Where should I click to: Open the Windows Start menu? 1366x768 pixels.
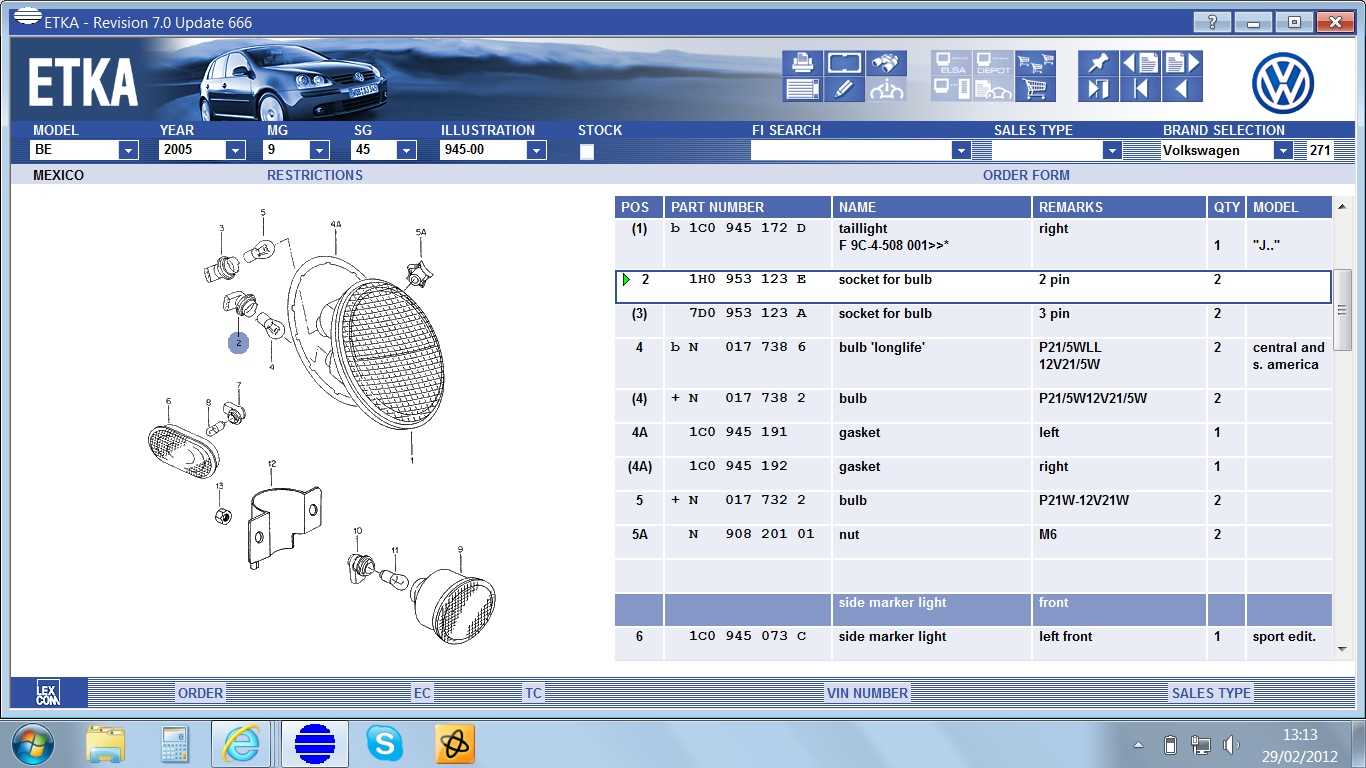click(x=33, y=744)
